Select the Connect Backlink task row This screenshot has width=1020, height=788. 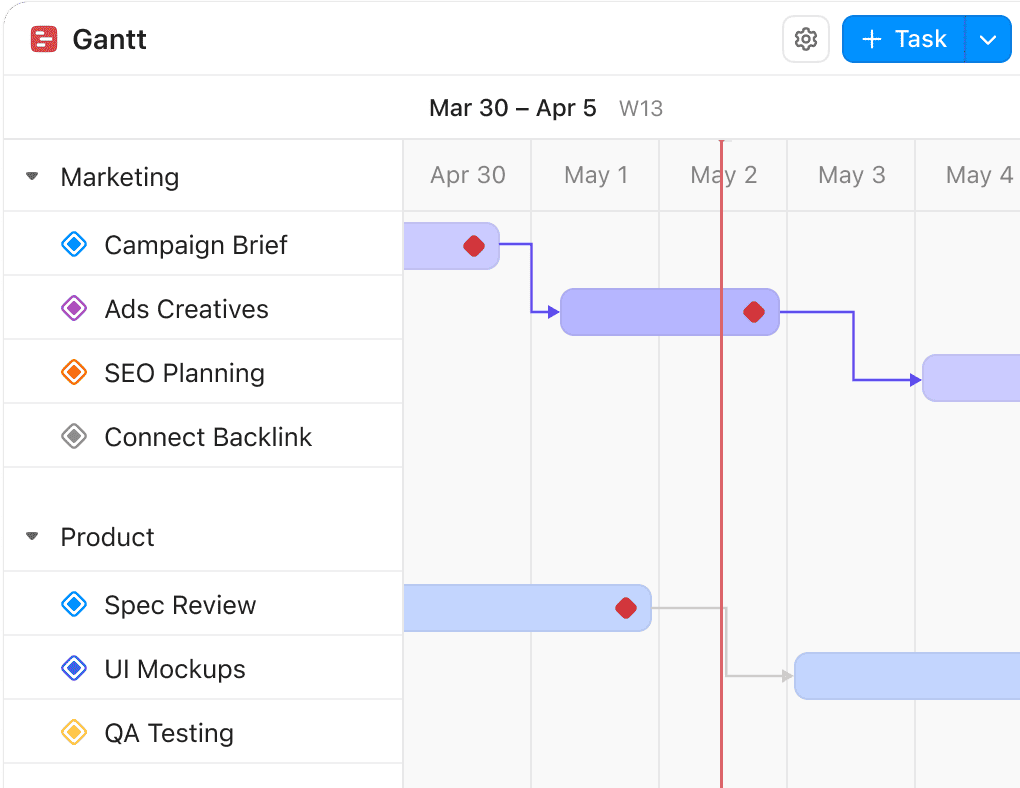[203, 436]
